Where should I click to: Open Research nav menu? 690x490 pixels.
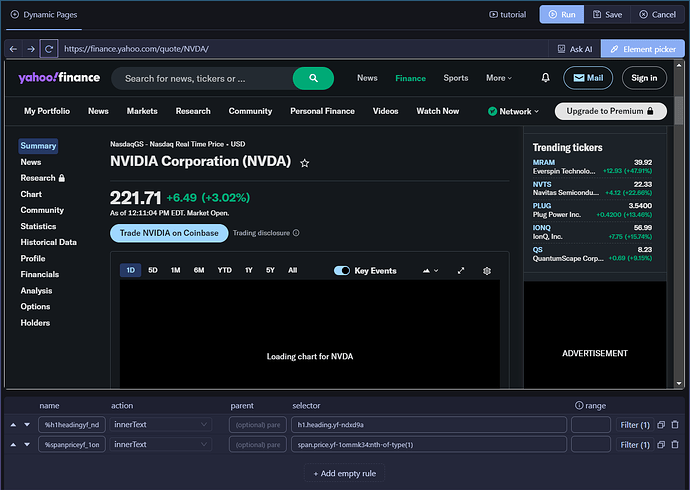(x=193, y=111)
